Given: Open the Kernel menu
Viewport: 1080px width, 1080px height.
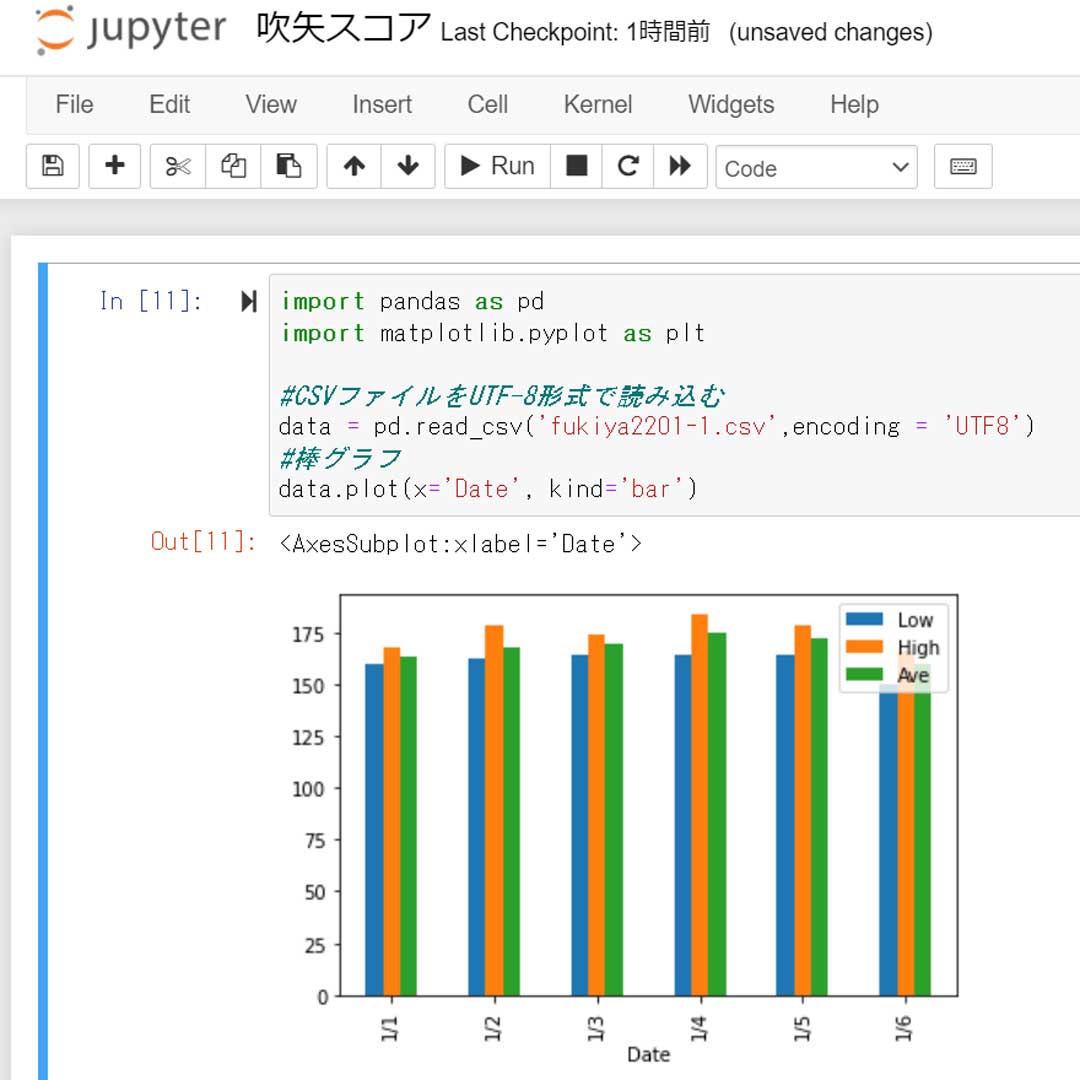Looking at the screenshot, I should [598, 105].
